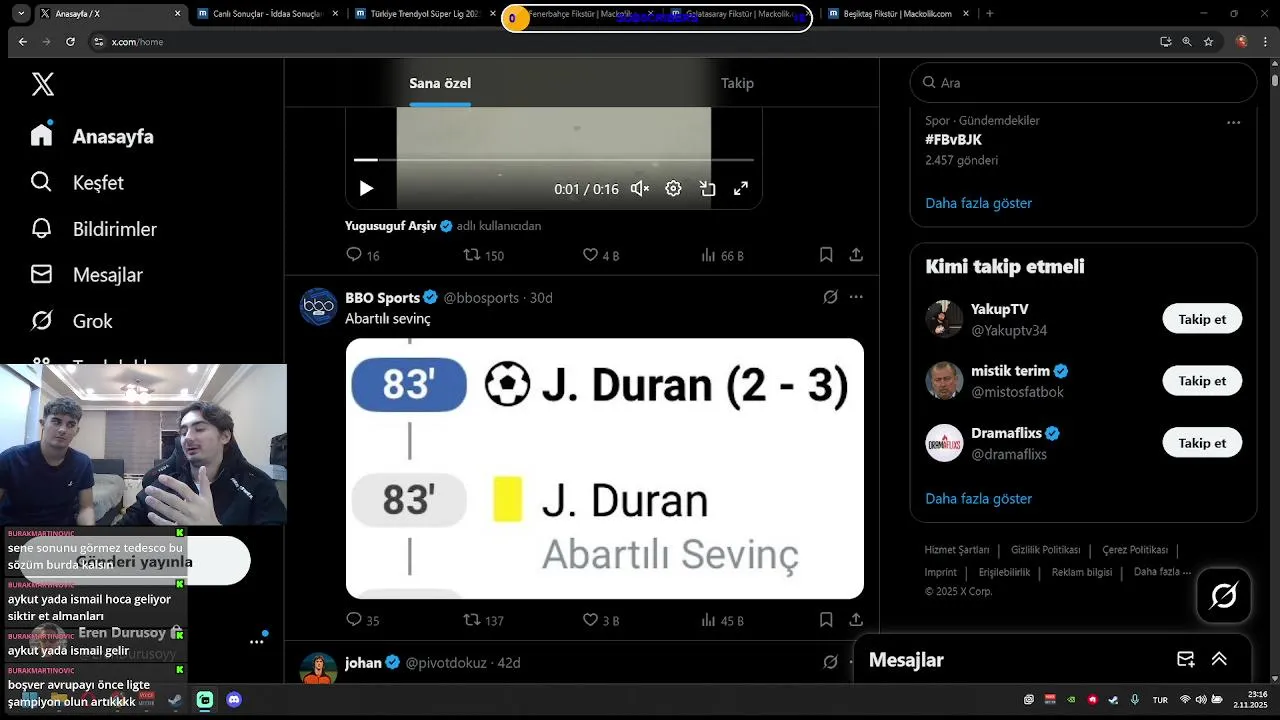The image size is (1280, 720).
Task: Click Grok icon on johan's post
Action: click(830, 662)
